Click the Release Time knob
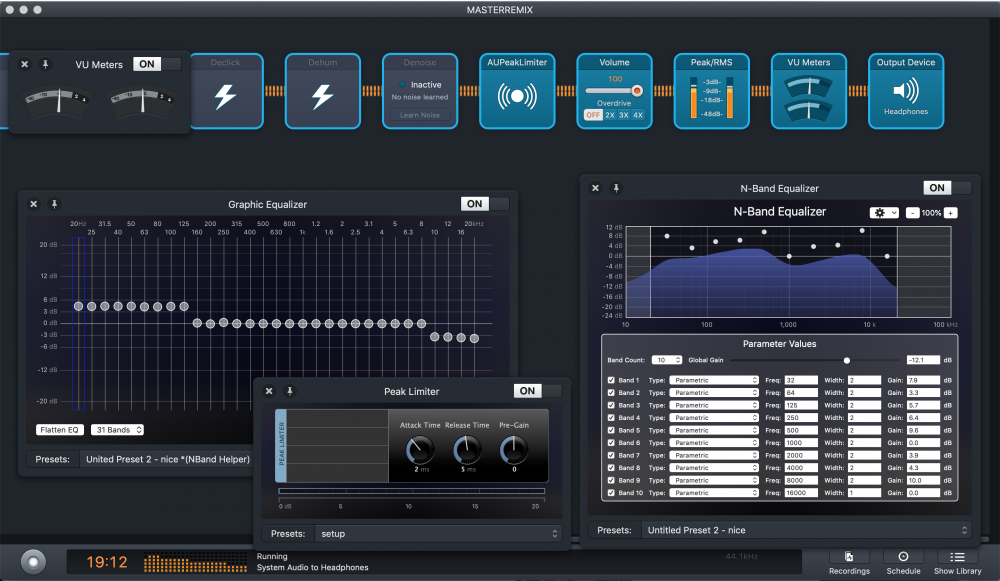Viewport: 1000px width, 581px height. click(467, 450)
